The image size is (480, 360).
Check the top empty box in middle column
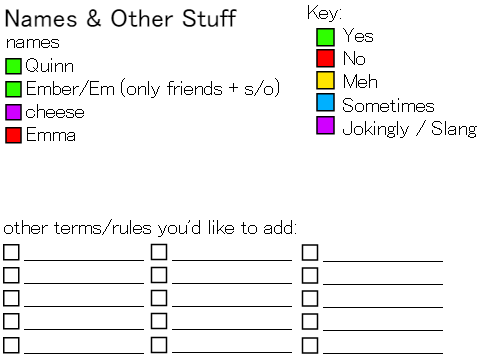coord(159,252)
